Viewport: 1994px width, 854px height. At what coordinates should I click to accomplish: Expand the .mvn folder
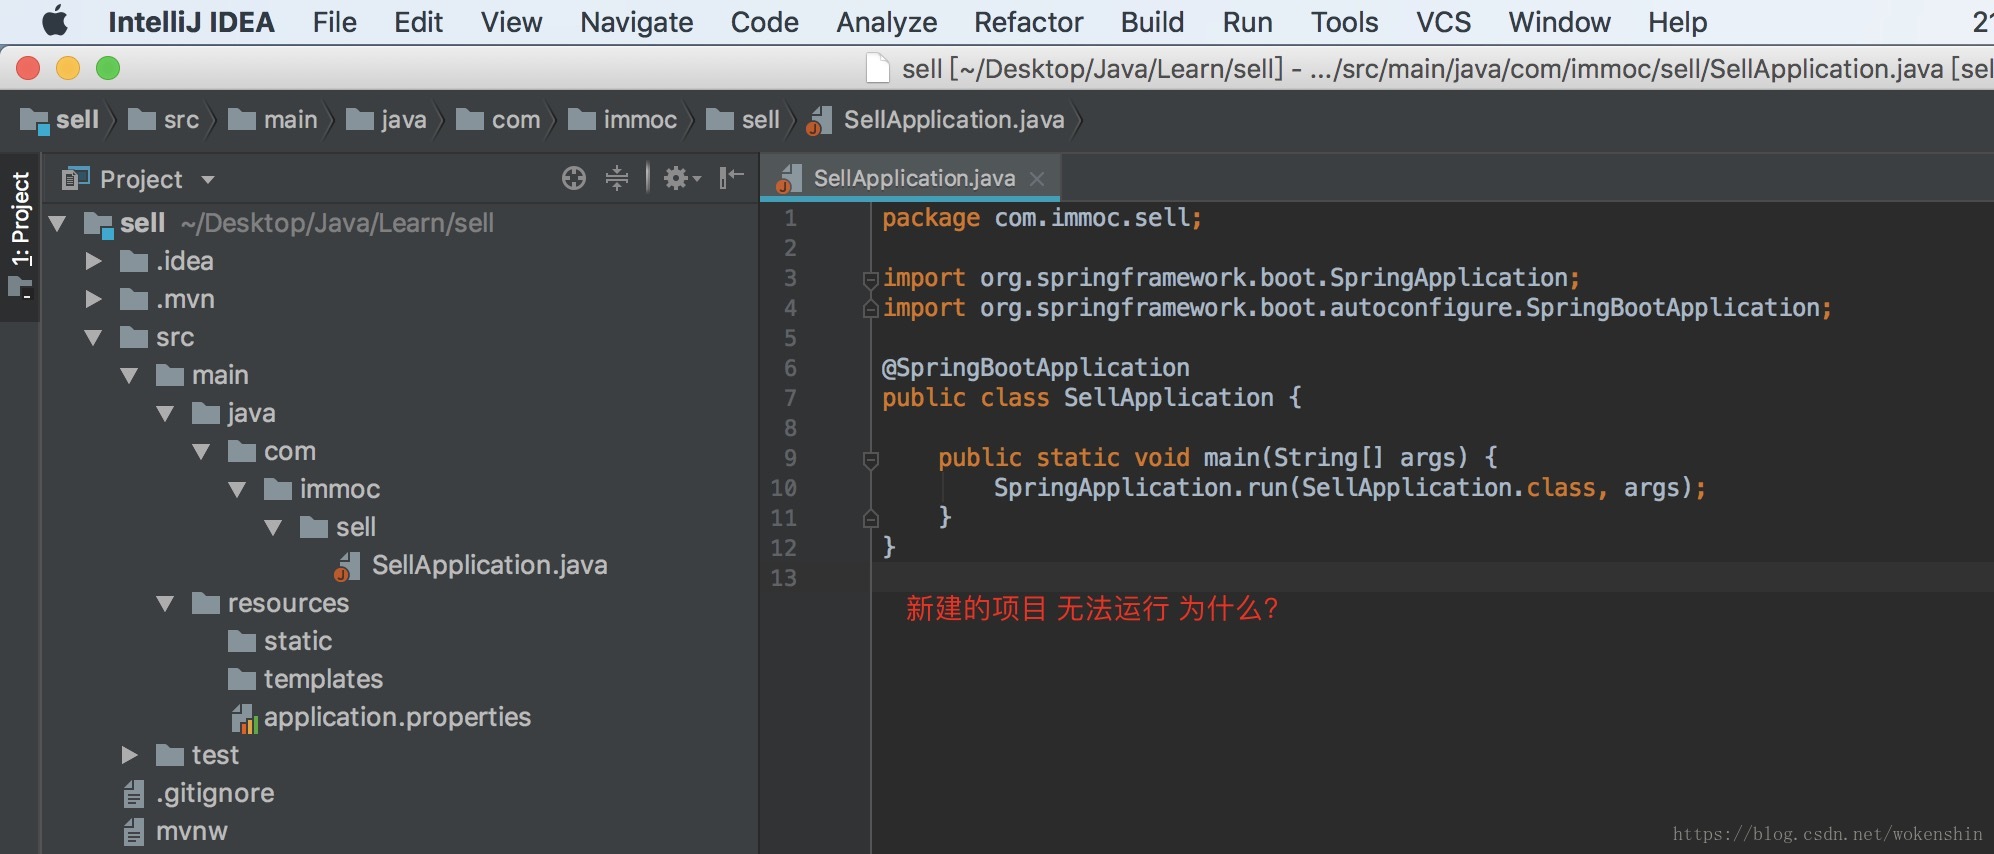pyautogui.click(x=94, y=299)
